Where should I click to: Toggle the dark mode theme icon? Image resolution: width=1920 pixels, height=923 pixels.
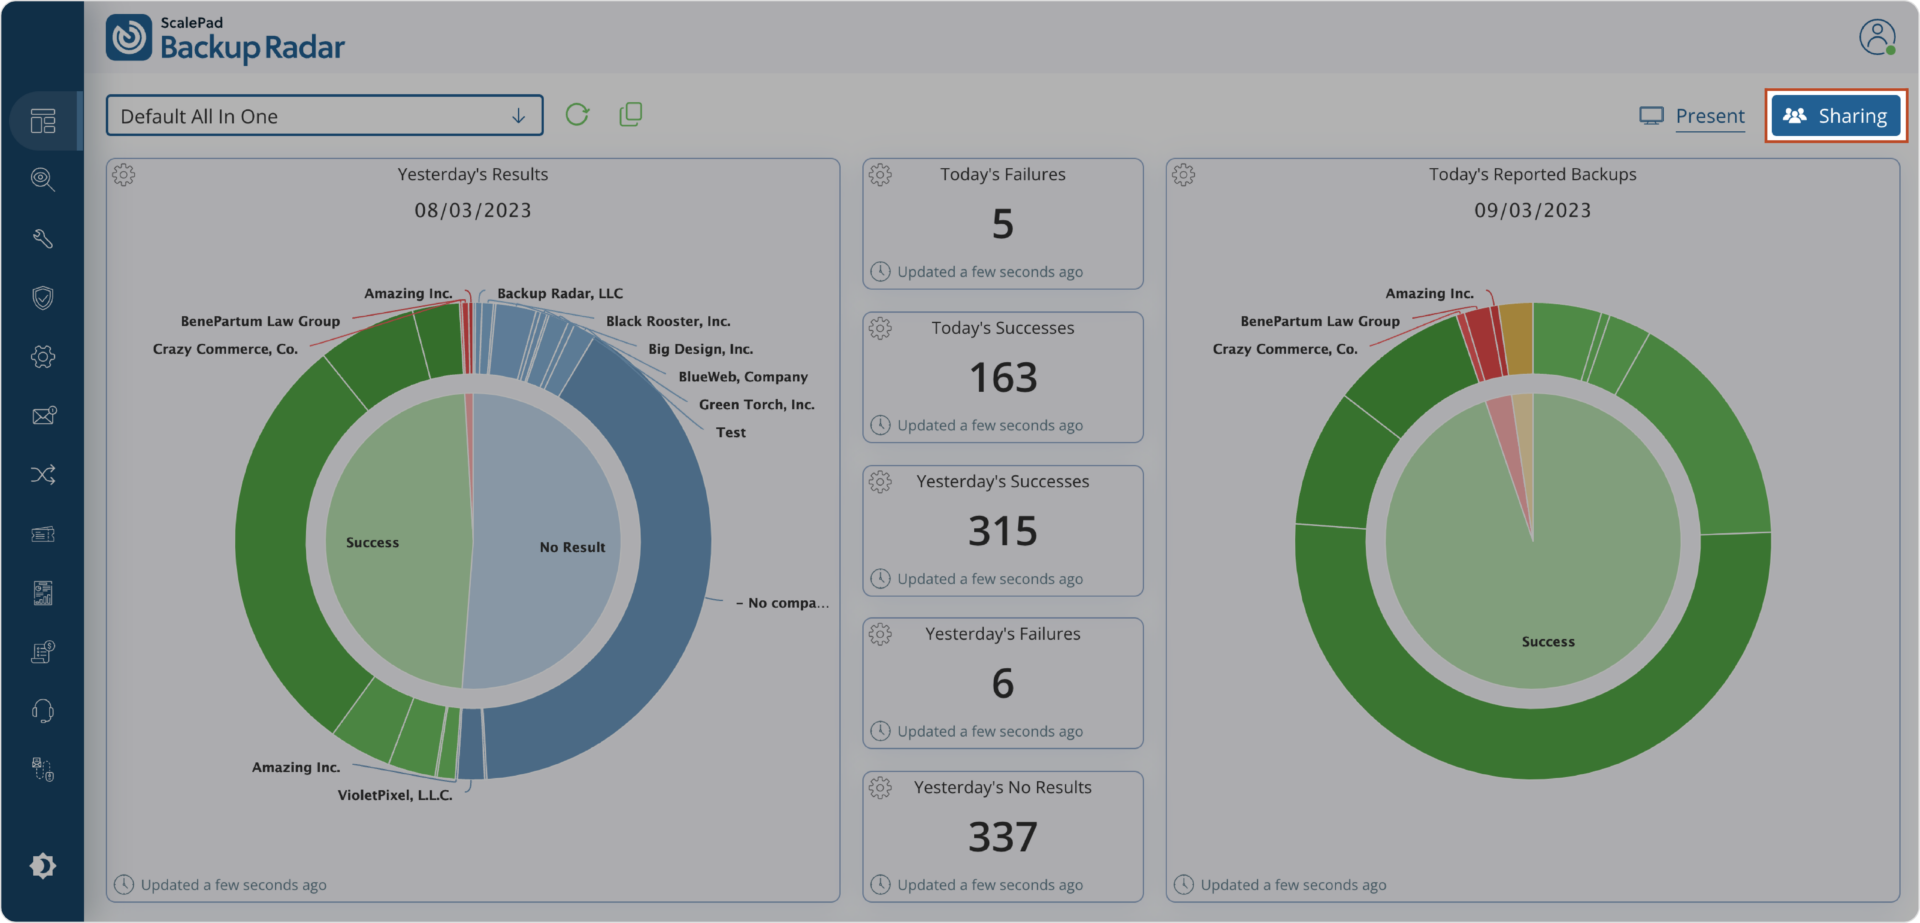(x=43, y=865)
